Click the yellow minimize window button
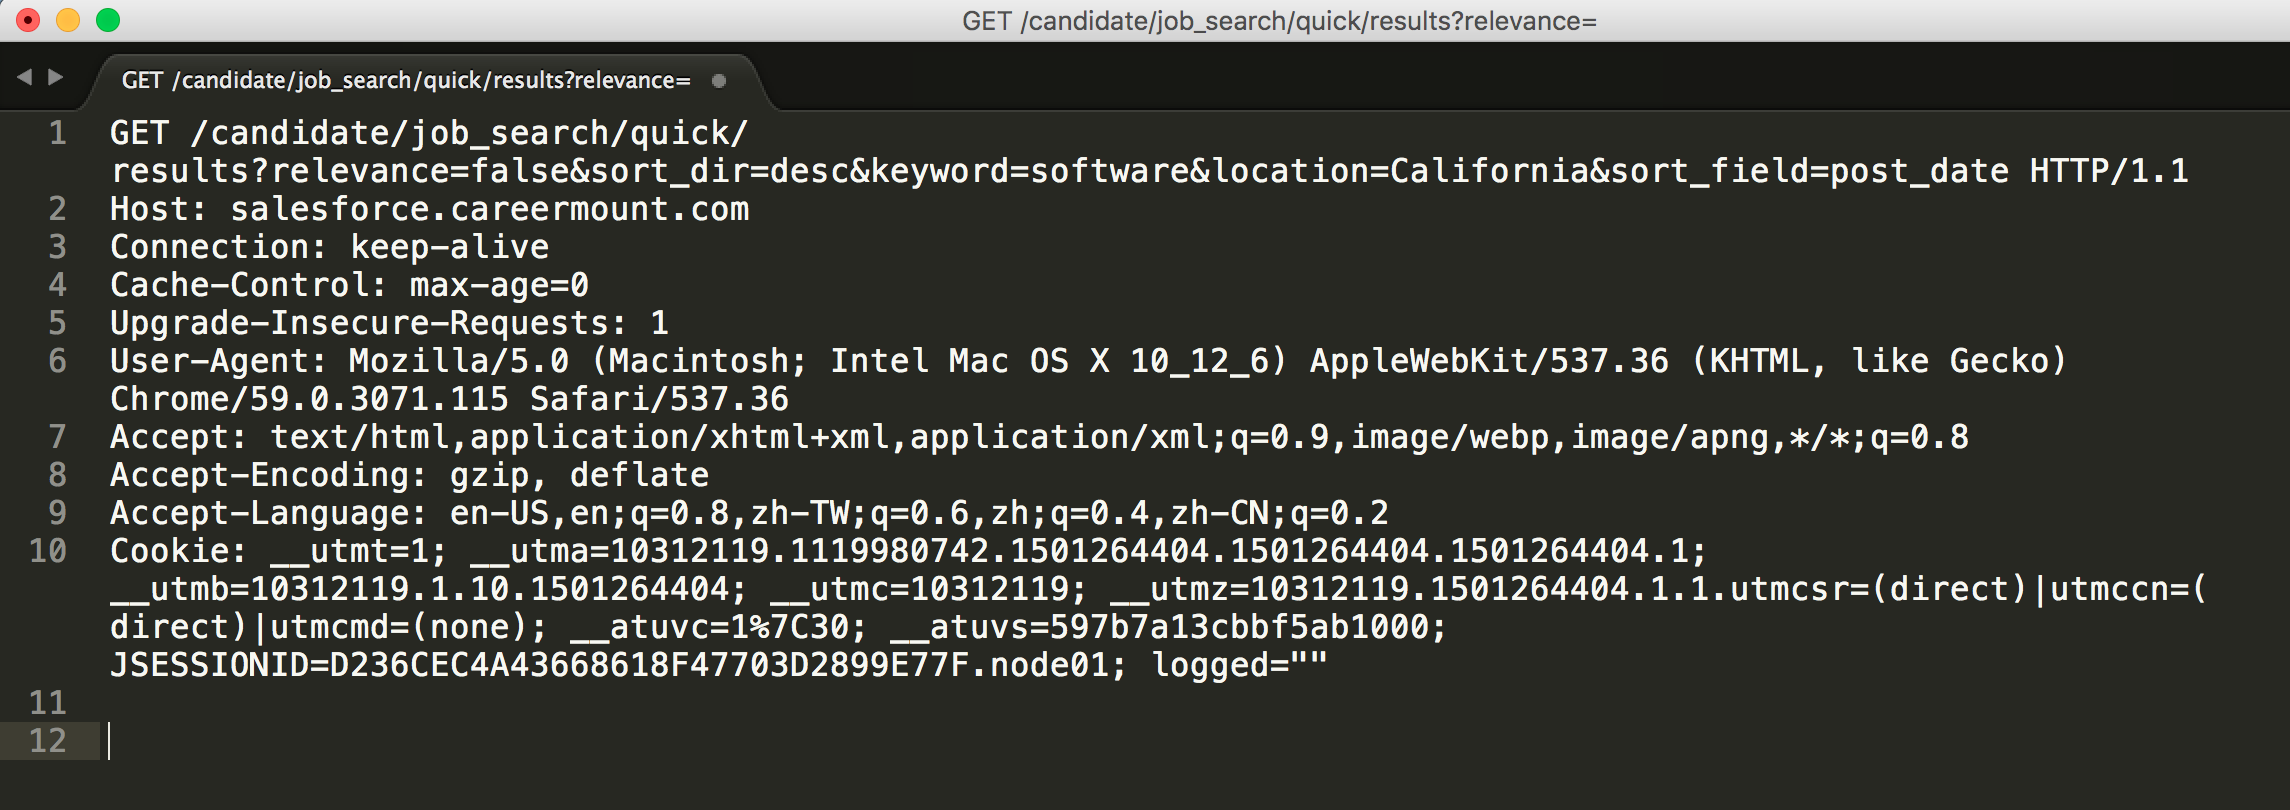Screen dimensions: 2290x810 tap(68, 20)
